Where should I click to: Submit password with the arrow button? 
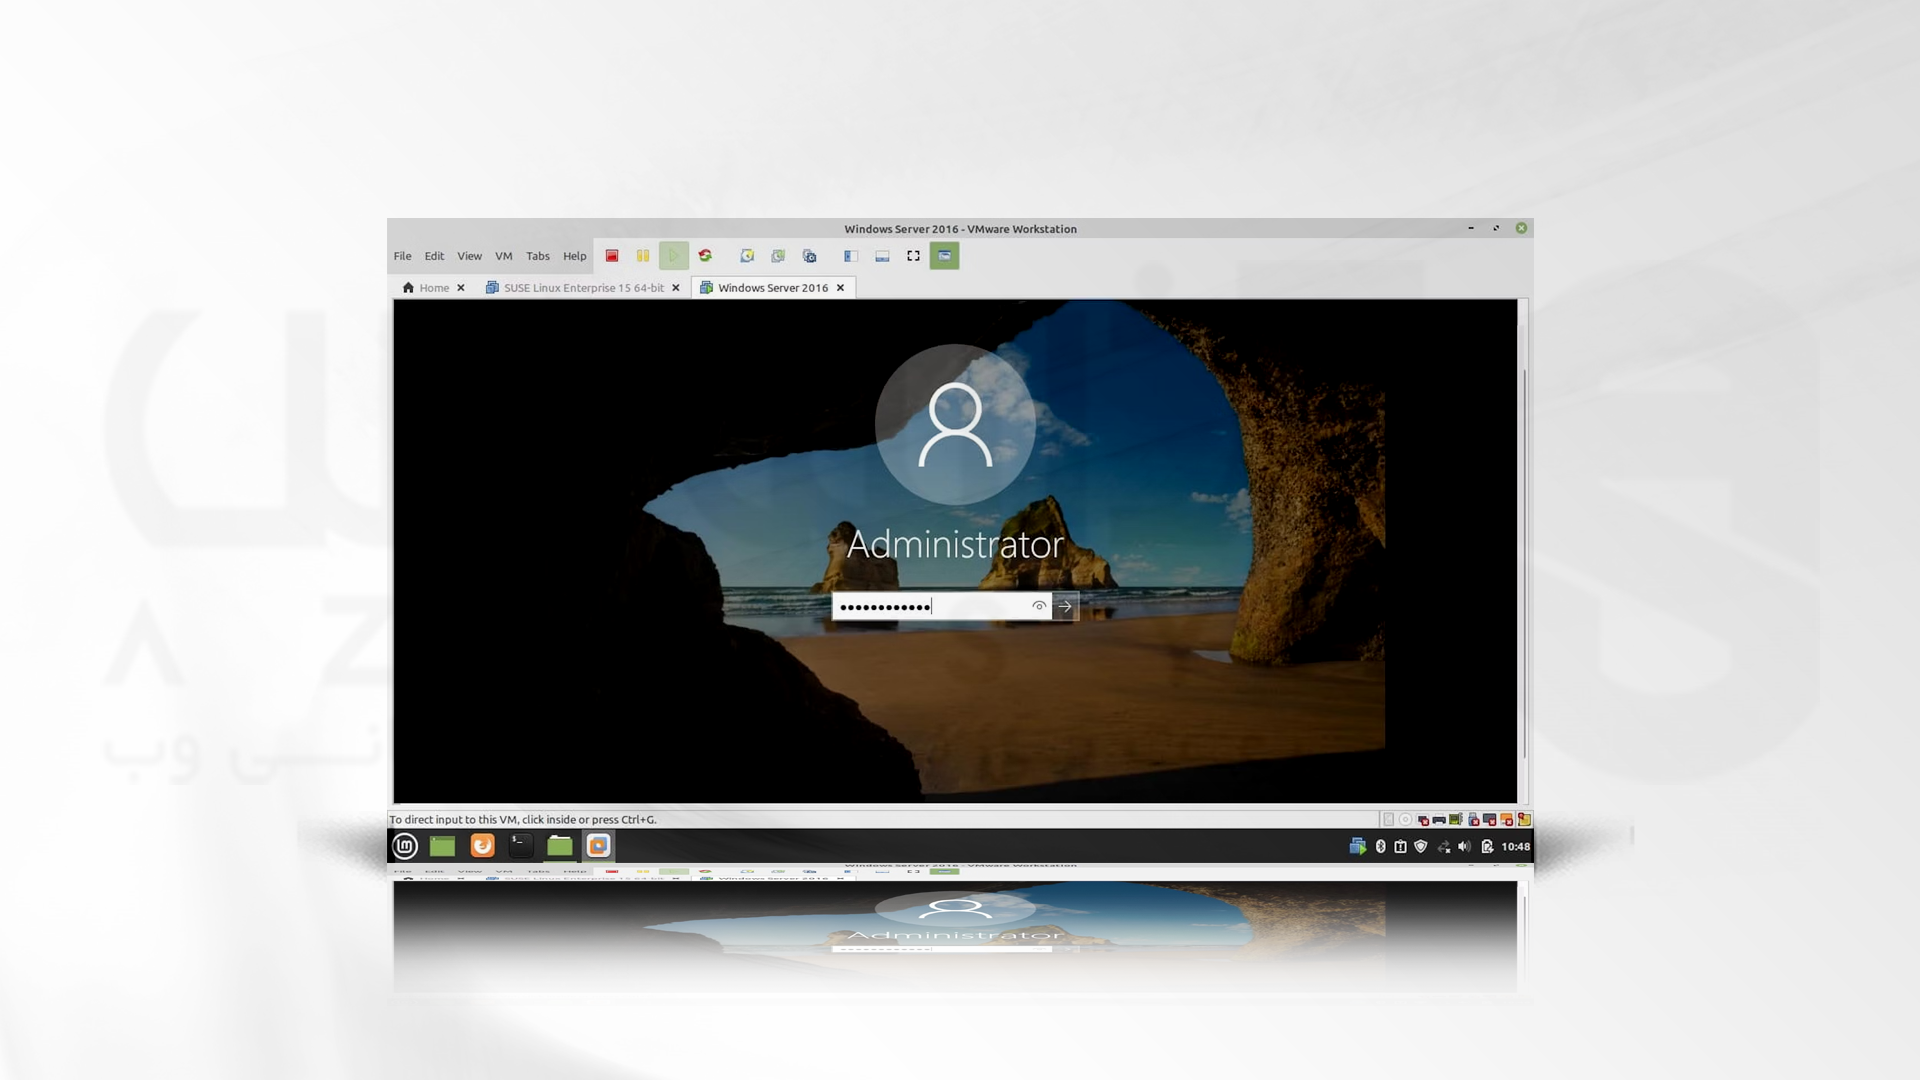pyautogui.click(x=1064, y=605)
